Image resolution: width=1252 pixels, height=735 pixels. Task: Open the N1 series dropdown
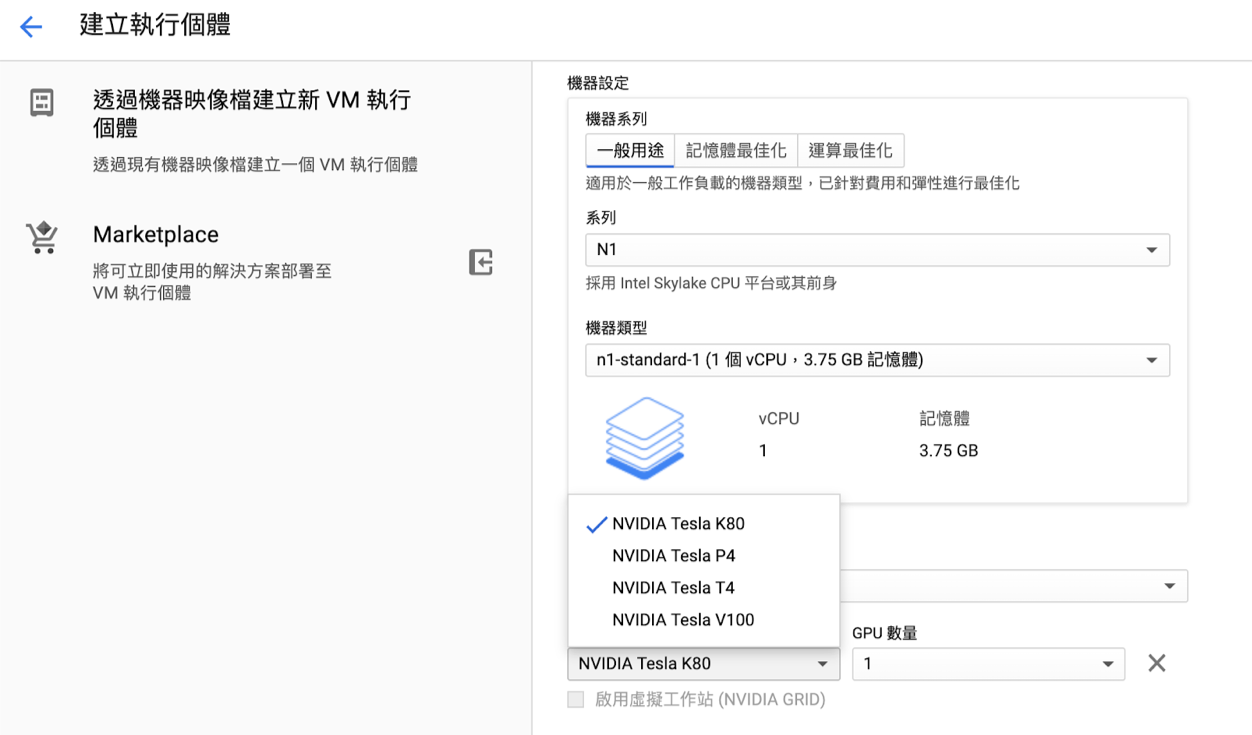[x=877, y=250]
